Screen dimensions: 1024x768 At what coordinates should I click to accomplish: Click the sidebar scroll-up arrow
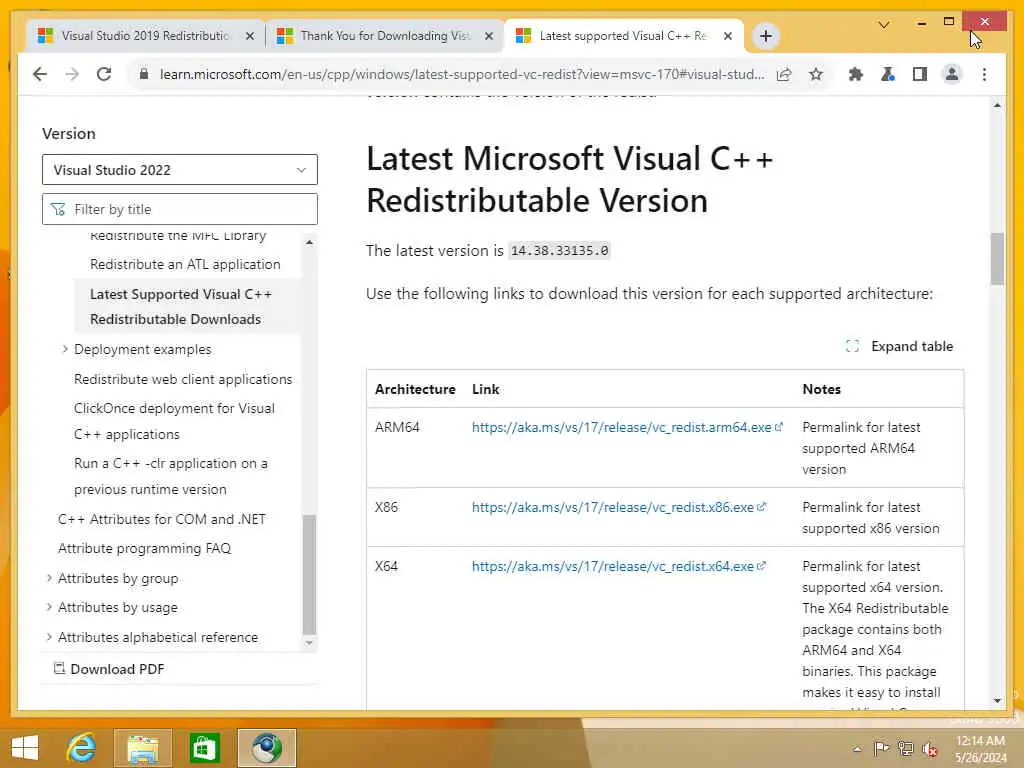pyautogui.click(x=310, y=242)
